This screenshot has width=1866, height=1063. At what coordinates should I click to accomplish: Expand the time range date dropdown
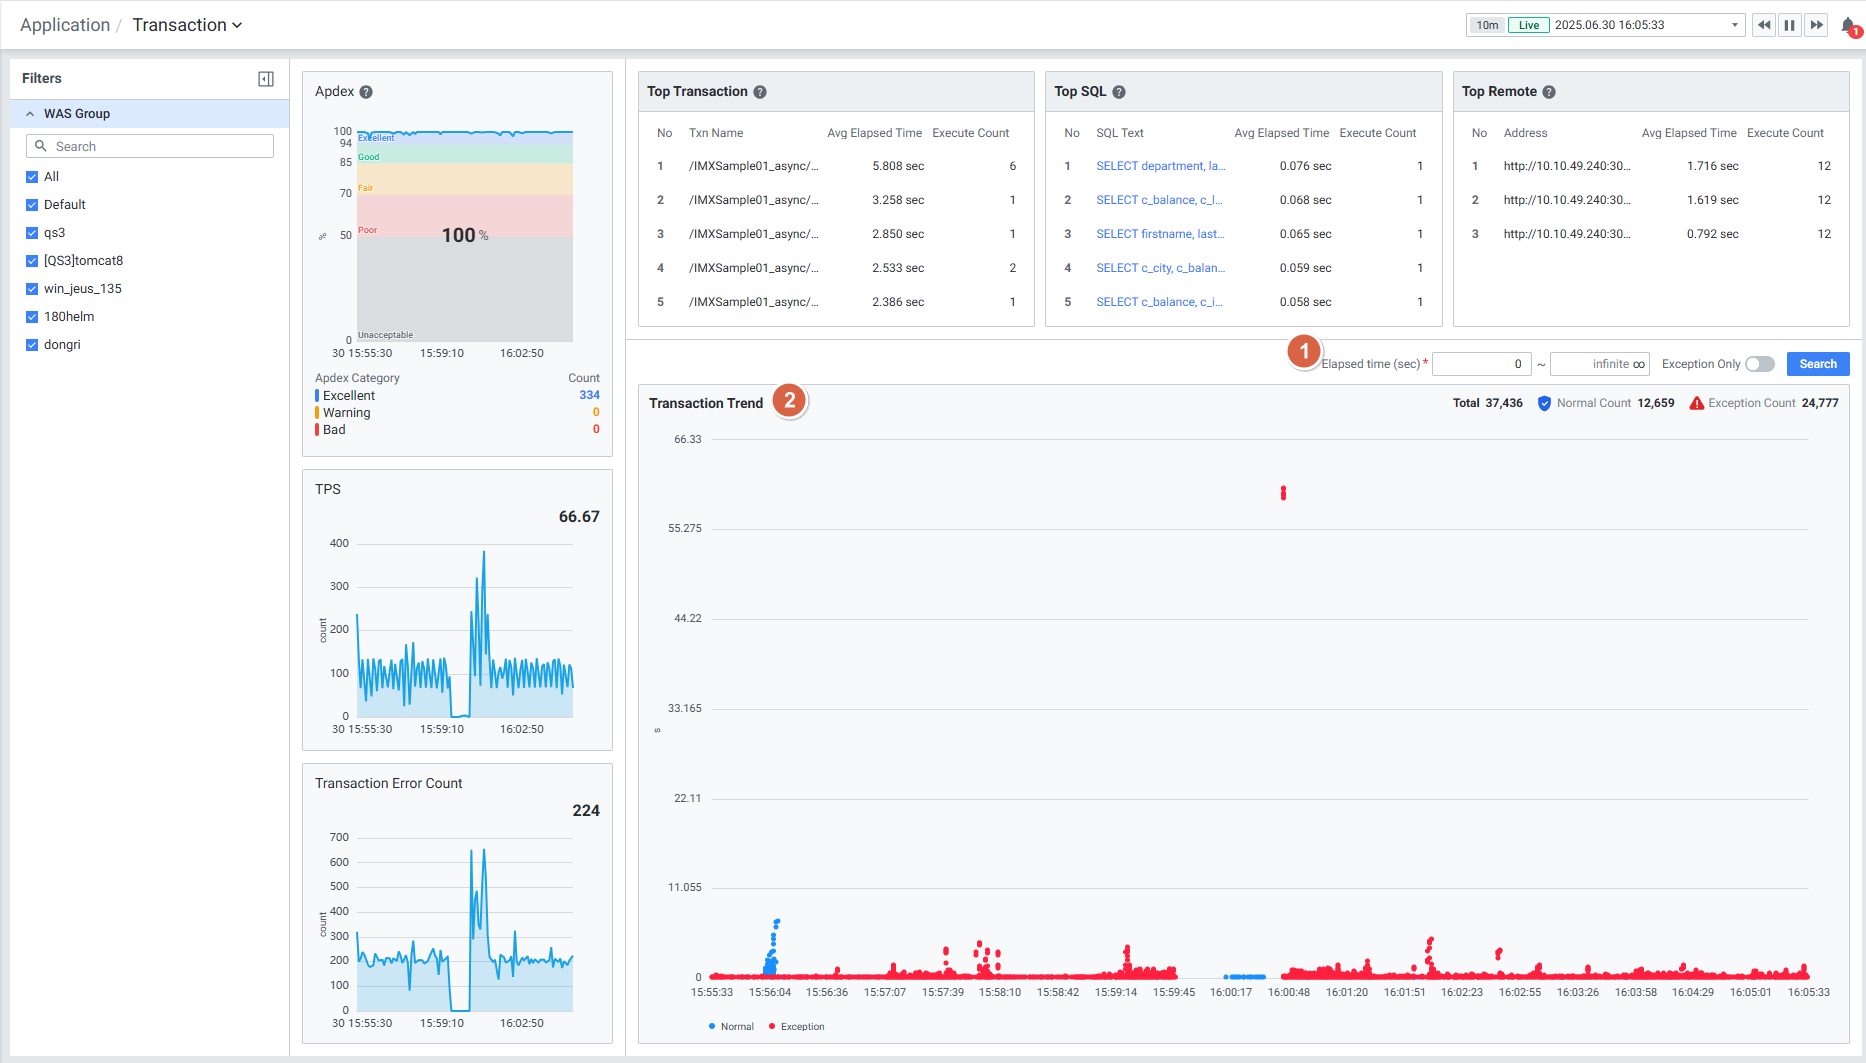[1735, 25]
